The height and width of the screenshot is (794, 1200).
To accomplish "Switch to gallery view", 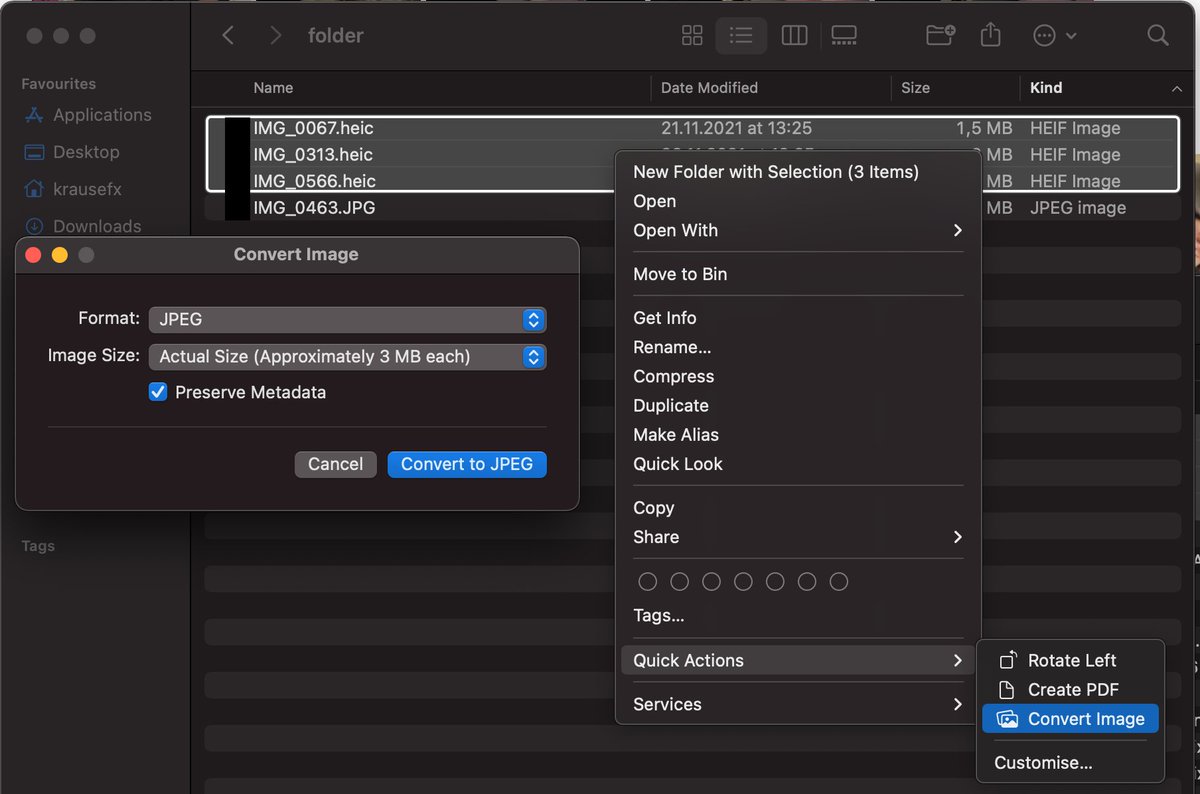I will 843,35.
